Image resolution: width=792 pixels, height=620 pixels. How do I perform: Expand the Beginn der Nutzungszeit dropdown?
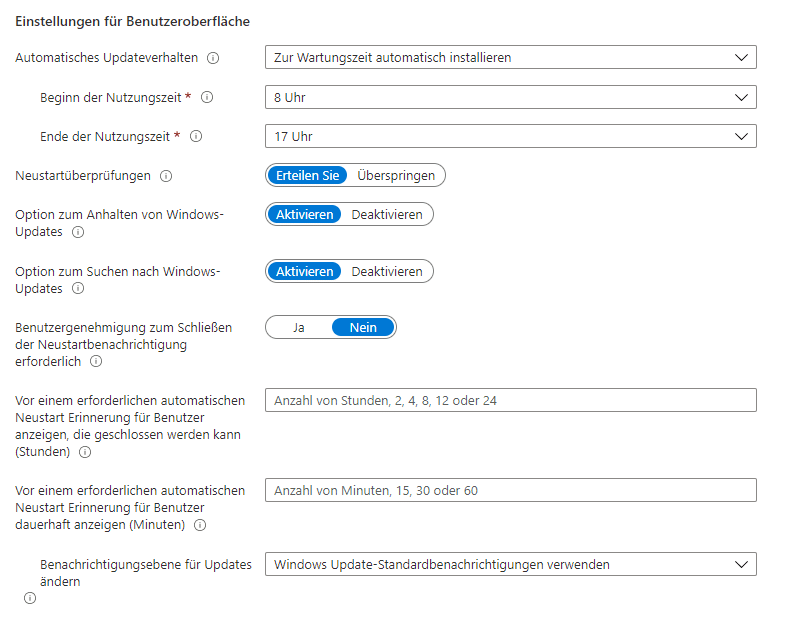click(510, 97)
